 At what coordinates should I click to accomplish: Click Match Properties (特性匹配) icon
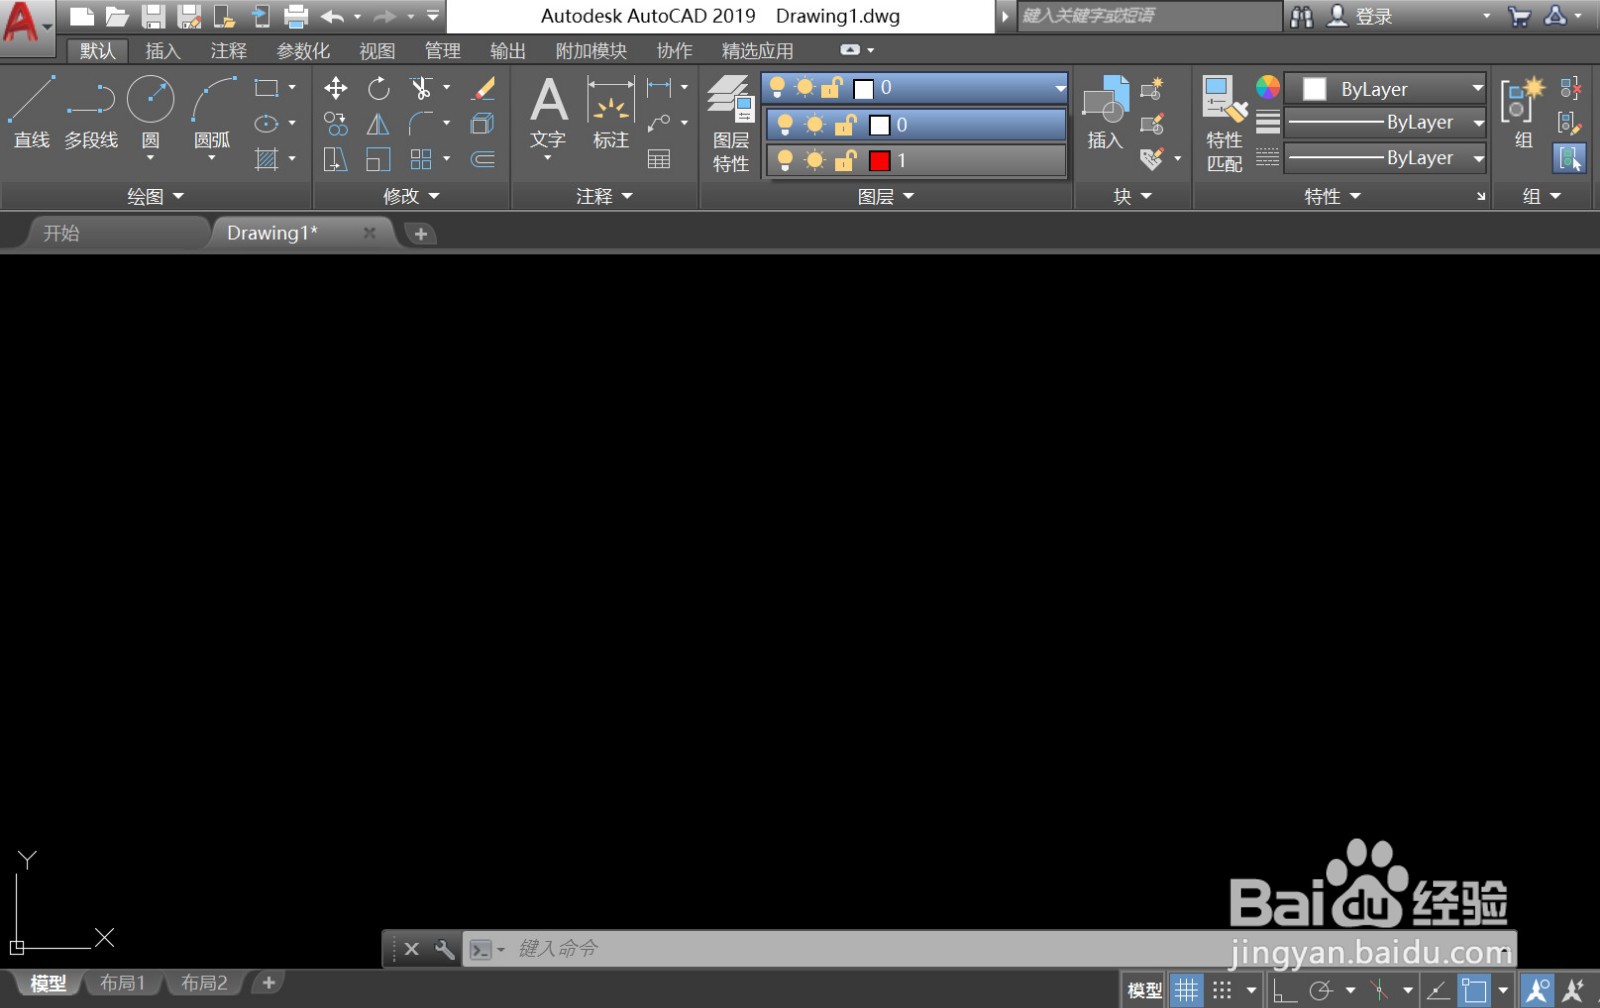pos(1224,123)
